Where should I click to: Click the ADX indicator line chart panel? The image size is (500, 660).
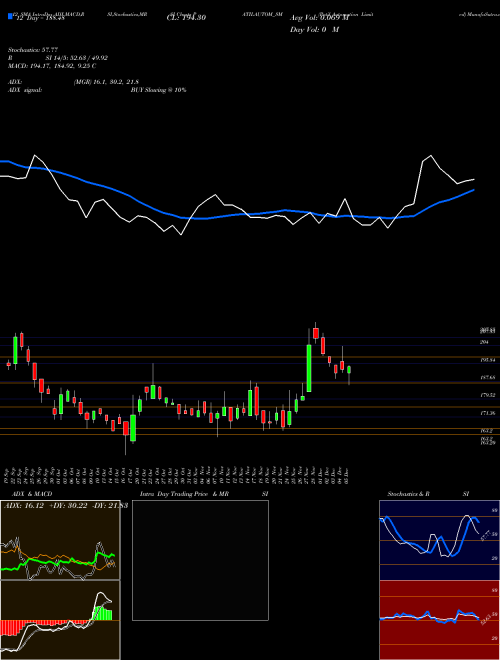click(x=60, y=540)
